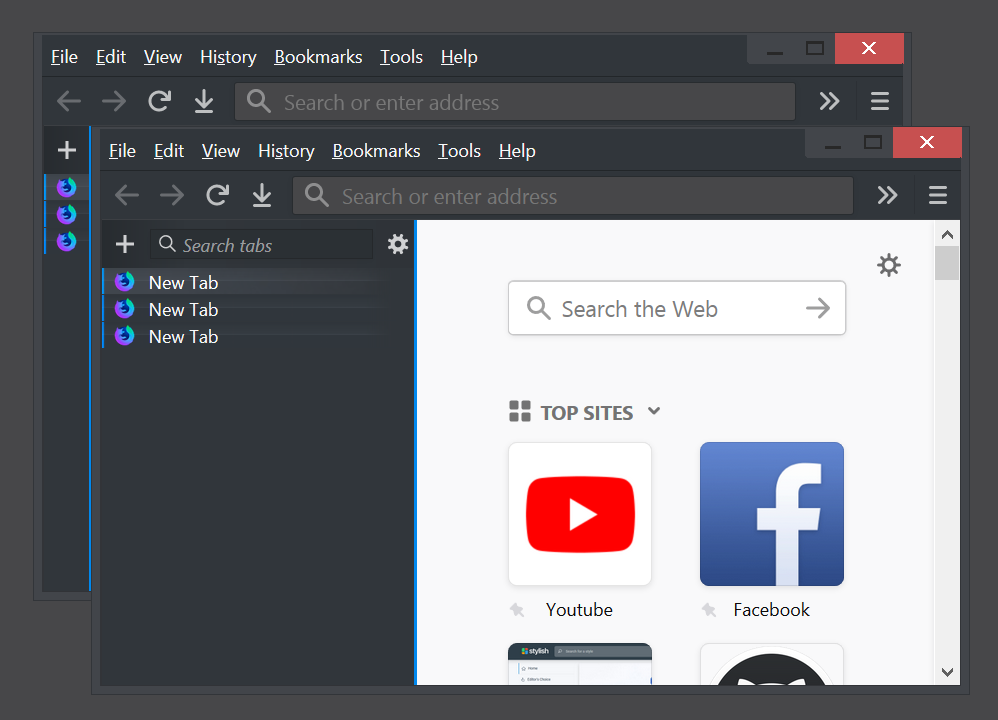Image resolution: width=998 pixels, height=720 pixels.
Task: Open Edit menu in the rear window
Action: click(x=111, y=57)
